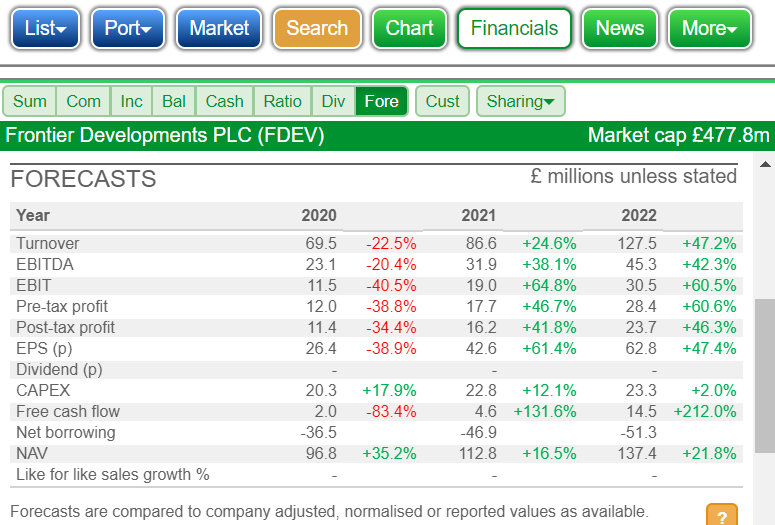The height and width of the screenshot is (525, 775).
Task: Click the Dividend (p) row label
Action: [x=59, y=370]
